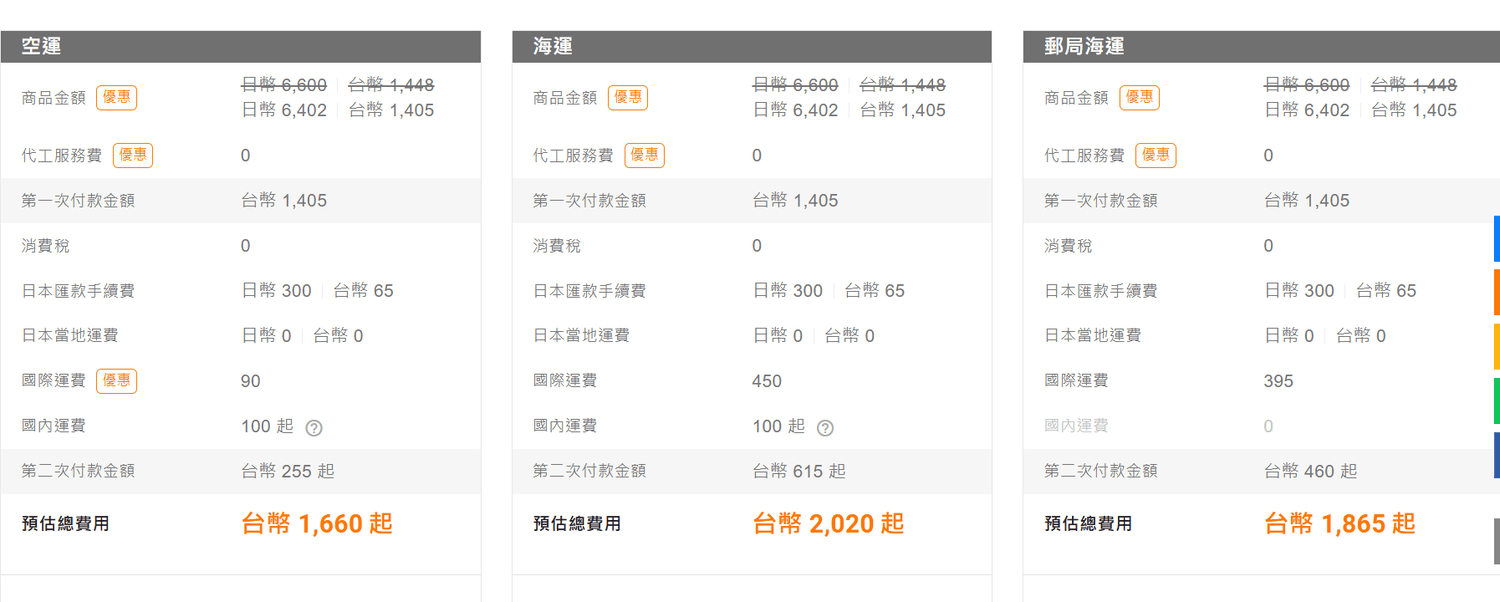This screenshot has width=1500, height=602.
Task: Click the 優惠 badge next to 海運 代工服務費
Action: click(x=644, y=155)
